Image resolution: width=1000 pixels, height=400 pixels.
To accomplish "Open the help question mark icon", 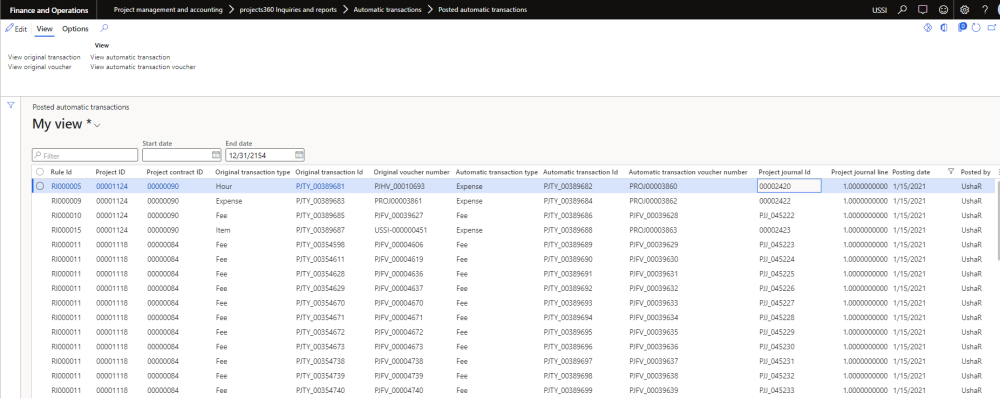I will tap(984, 9).
